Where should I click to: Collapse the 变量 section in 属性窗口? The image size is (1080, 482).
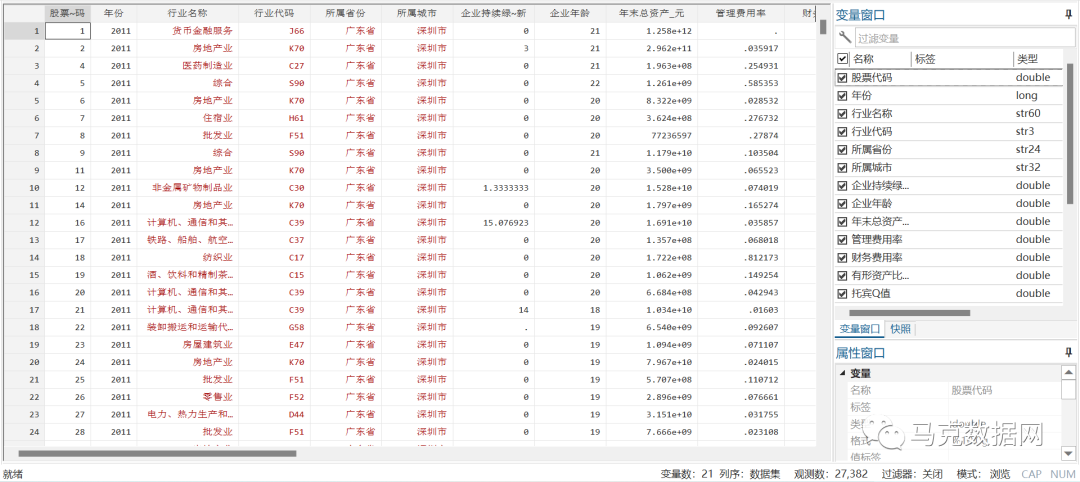(842, 373)
